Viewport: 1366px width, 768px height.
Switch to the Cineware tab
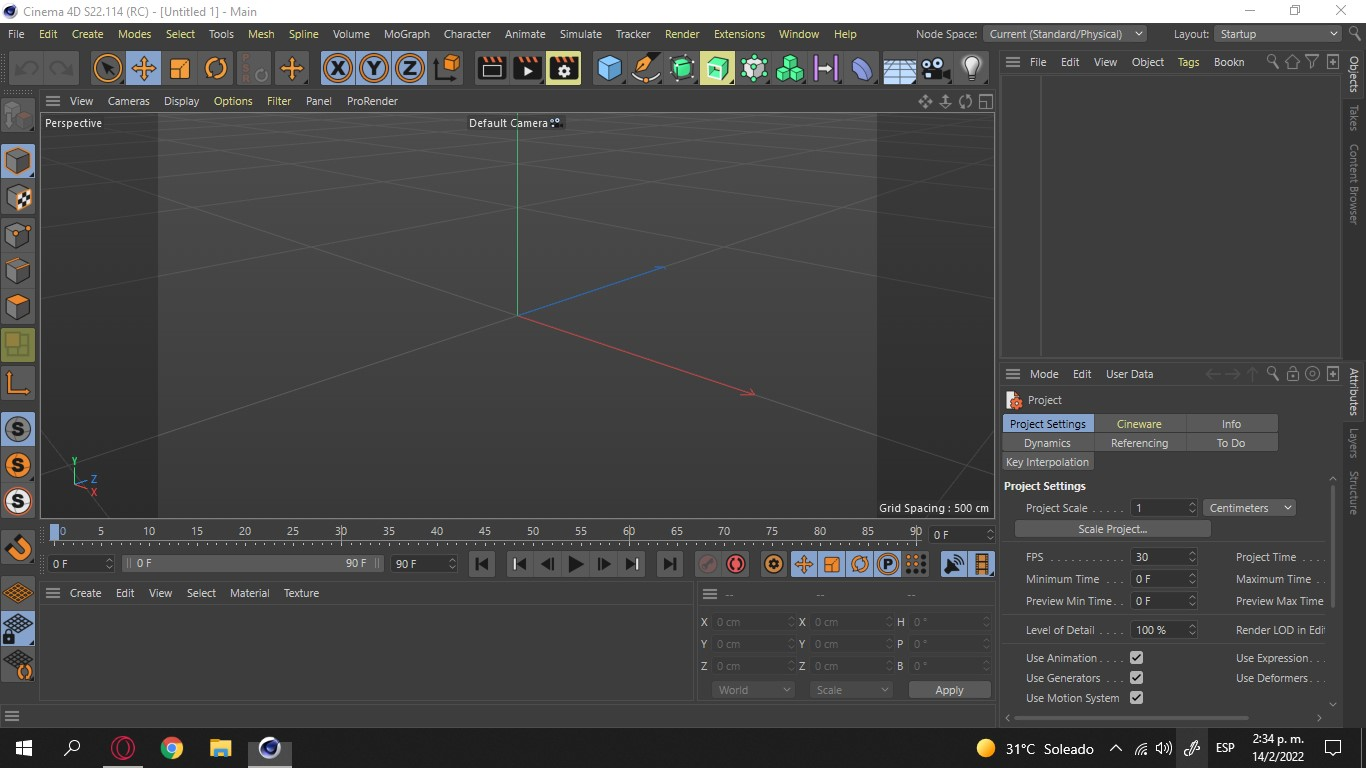tap(1139, 424)
